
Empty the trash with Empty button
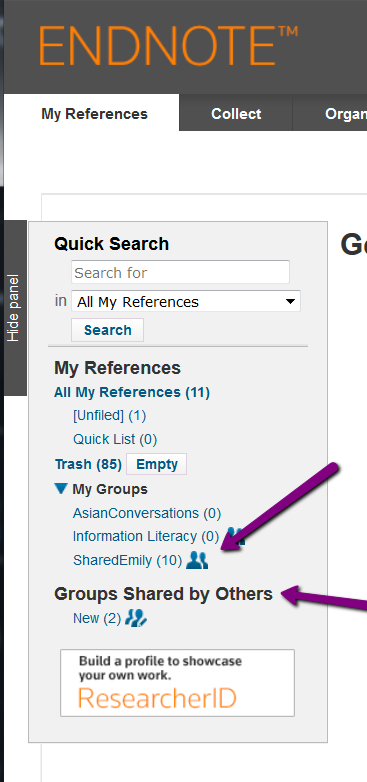[157, 464]
